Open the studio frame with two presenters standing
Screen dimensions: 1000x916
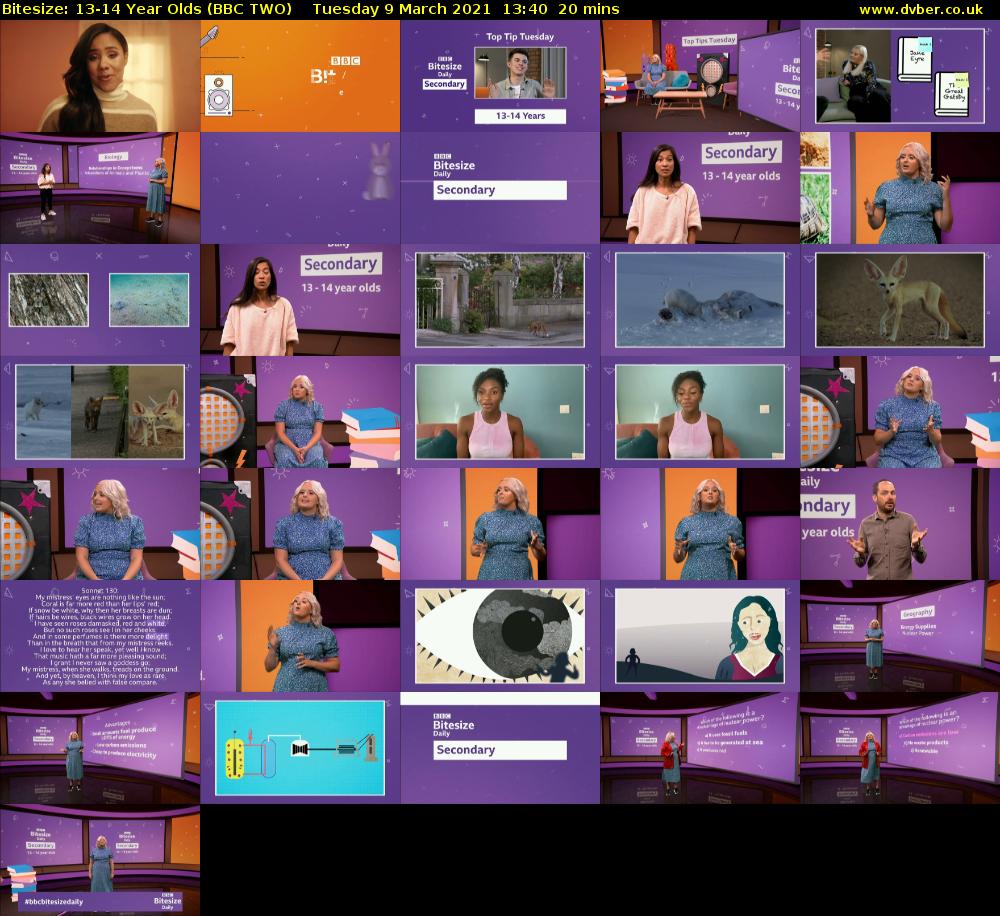pos(100,188)
